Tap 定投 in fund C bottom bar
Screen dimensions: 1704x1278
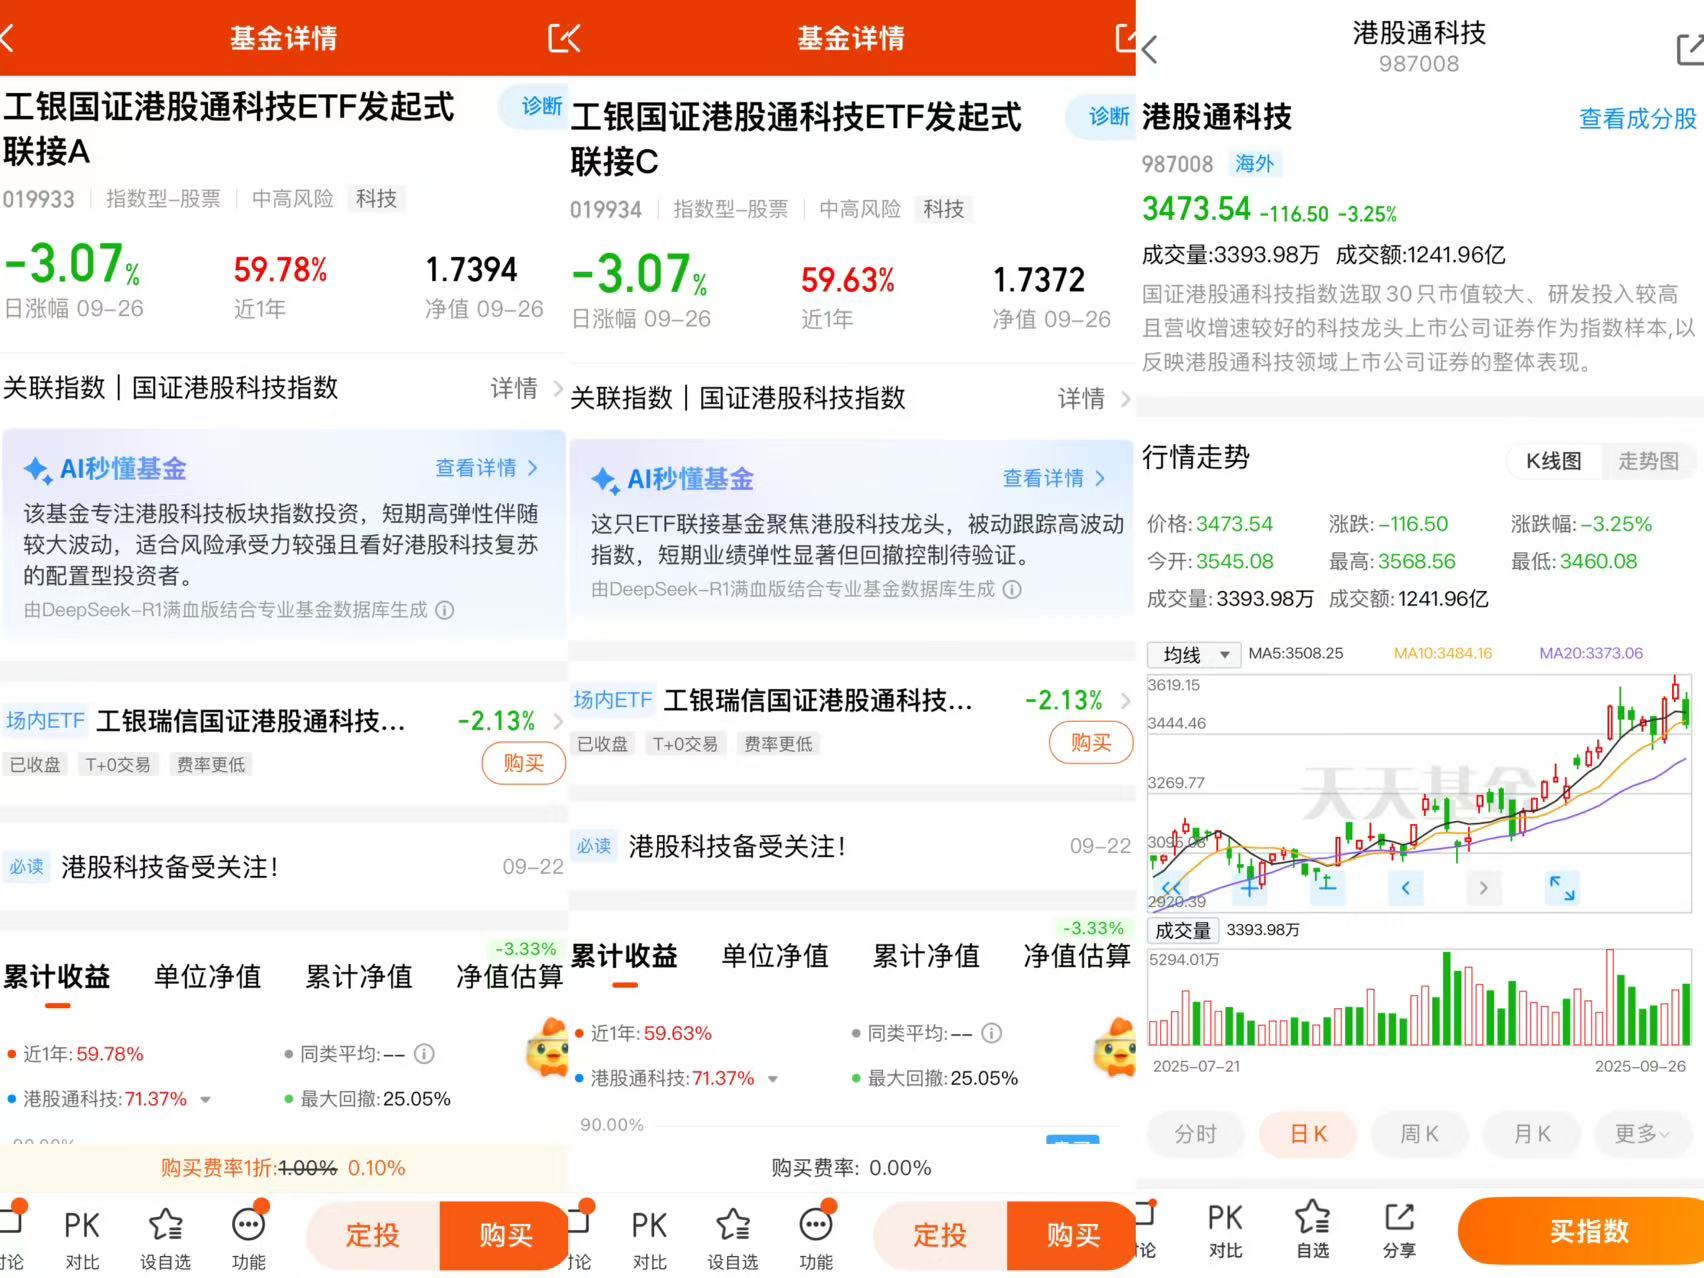939,1235
